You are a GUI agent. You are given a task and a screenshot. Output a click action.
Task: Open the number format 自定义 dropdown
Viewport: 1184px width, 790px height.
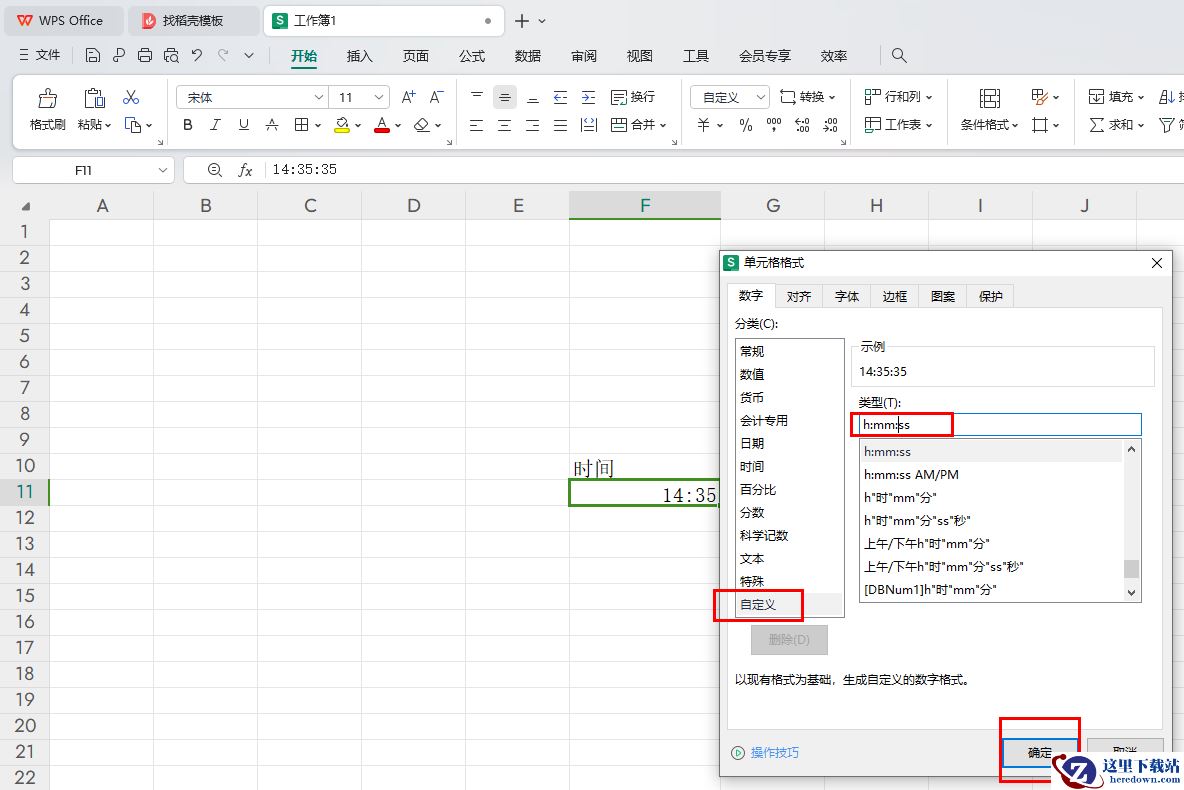(x=761, y=97)
